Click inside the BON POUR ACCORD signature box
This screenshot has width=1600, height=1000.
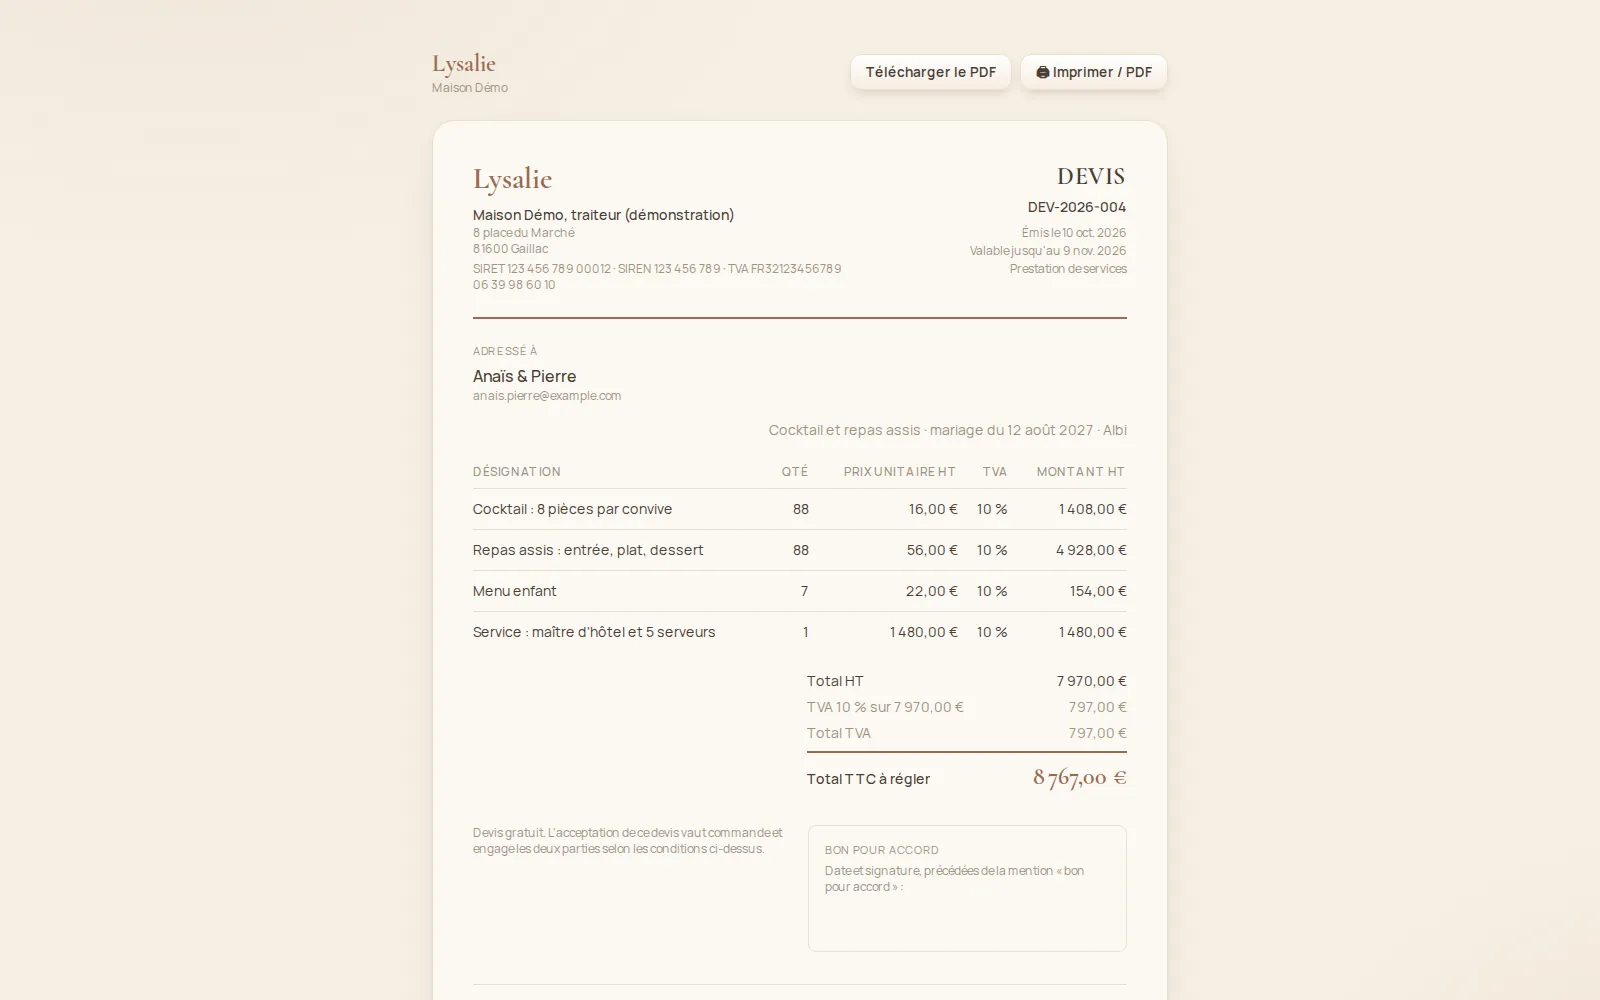pos(967,888)
